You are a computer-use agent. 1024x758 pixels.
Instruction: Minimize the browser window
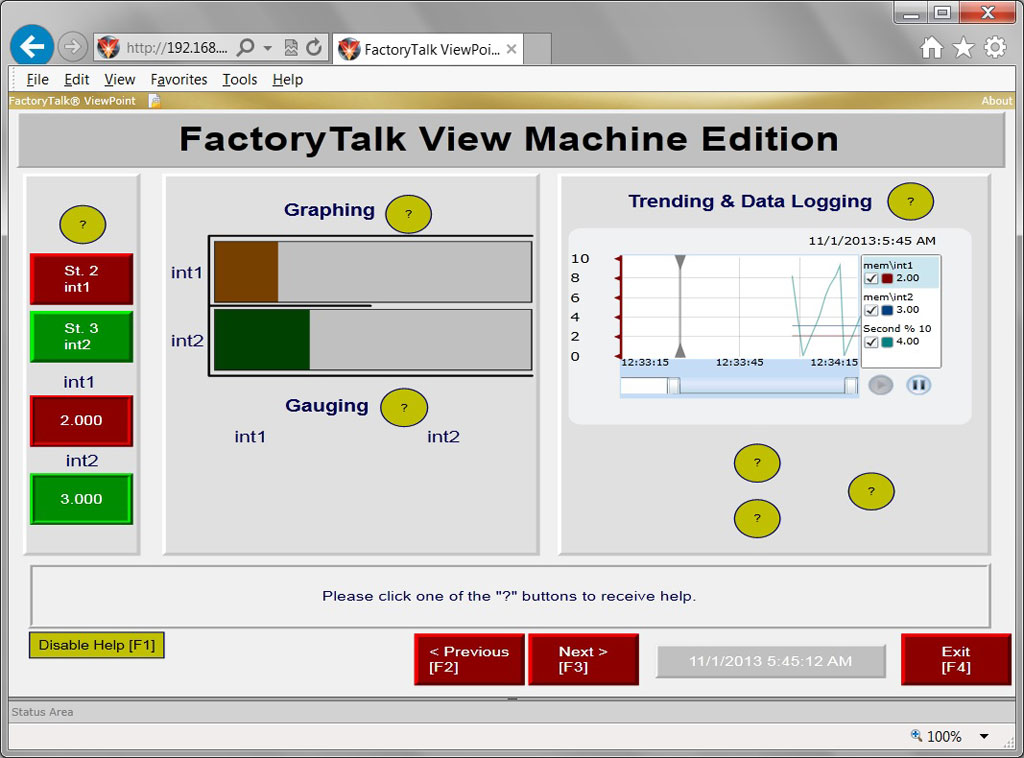(x=911, y=12)
